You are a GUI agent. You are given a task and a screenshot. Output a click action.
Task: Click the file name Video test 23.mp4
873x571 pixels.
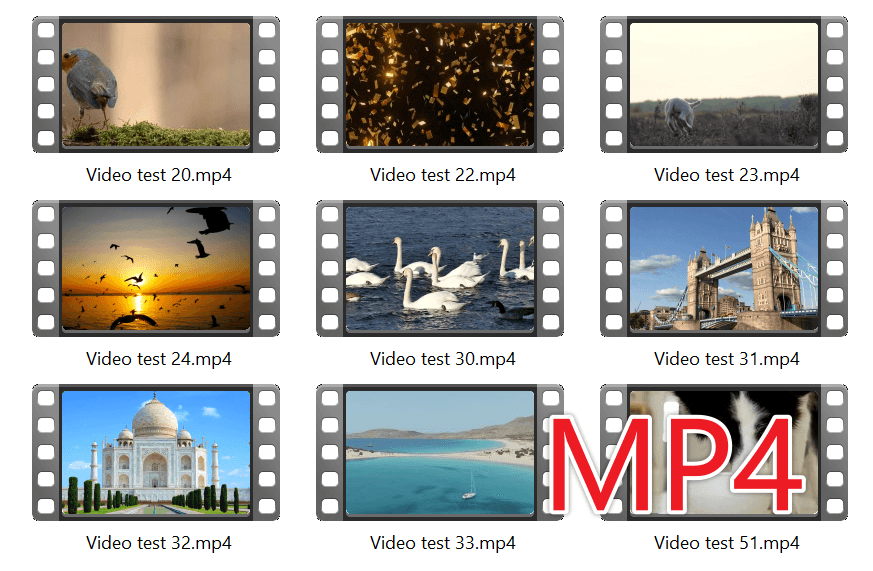coord(727,175)
